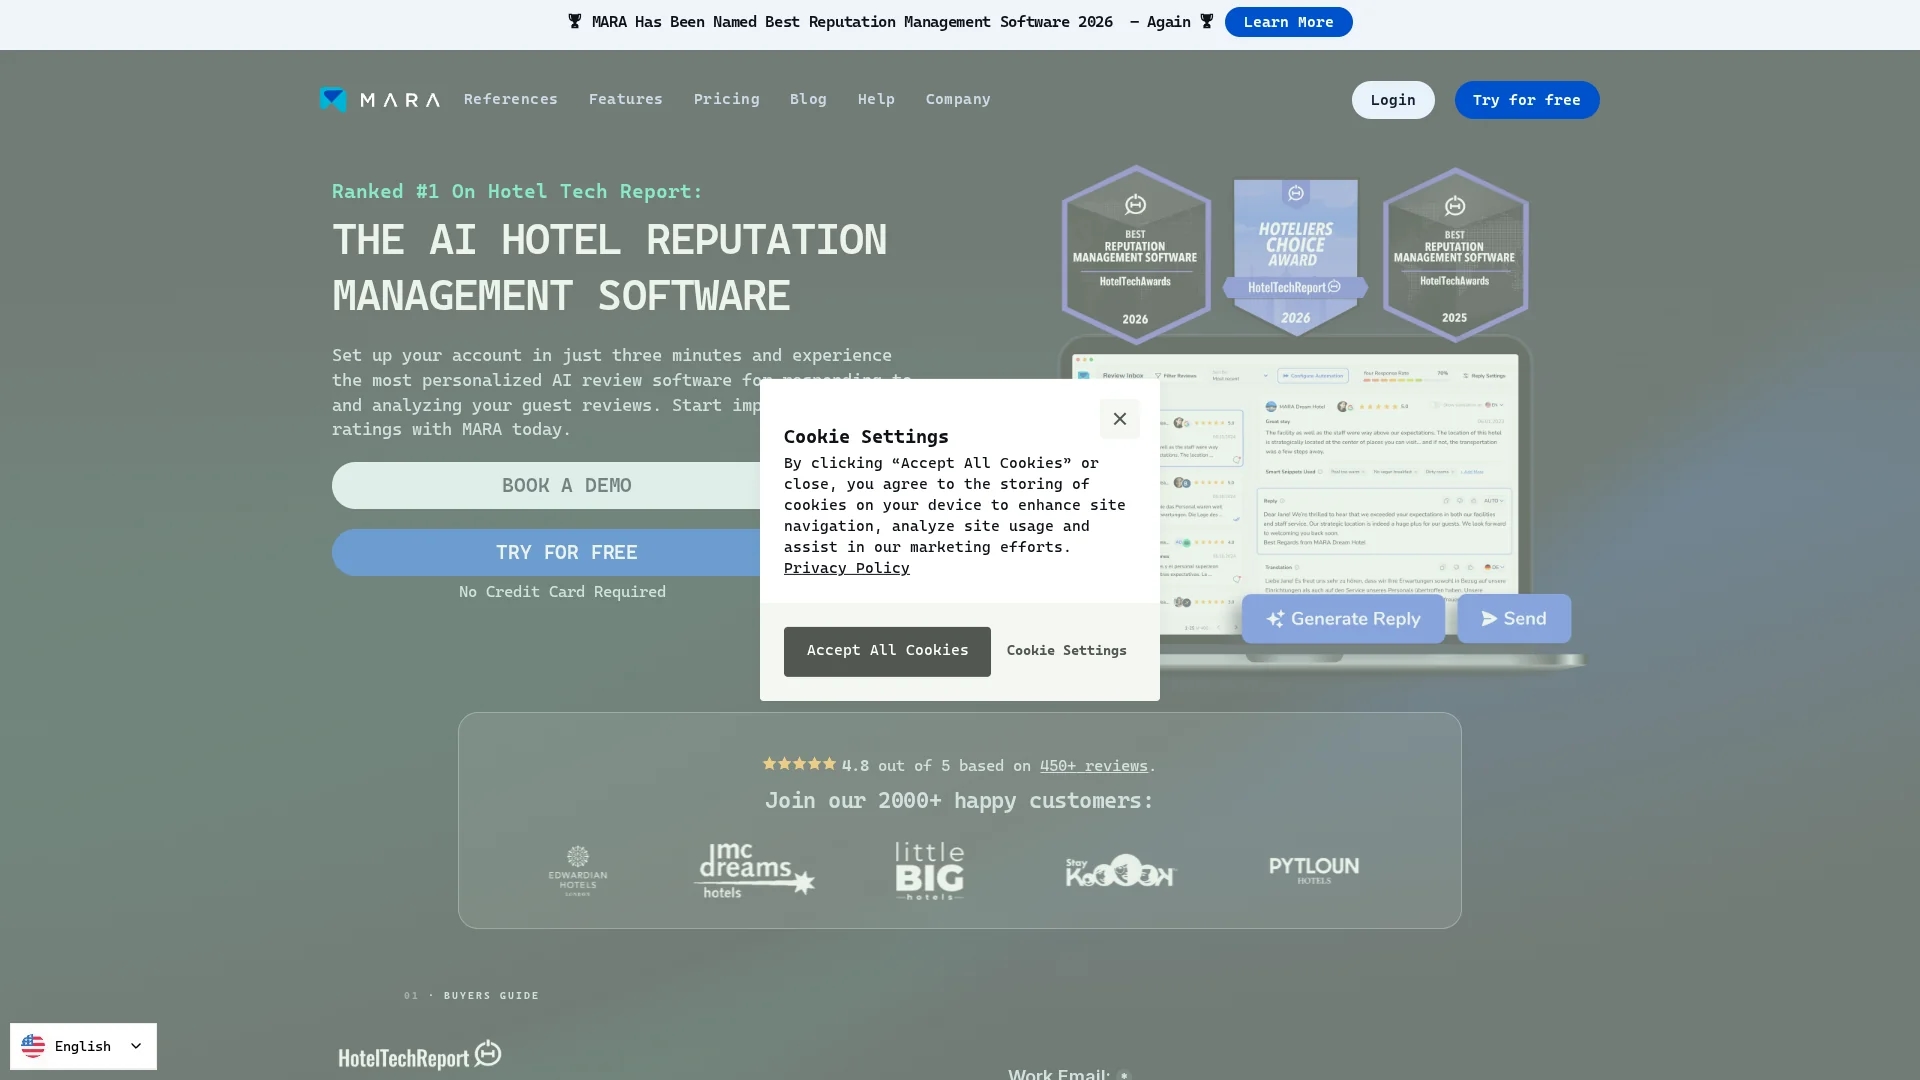Open the Blog link

808,99
